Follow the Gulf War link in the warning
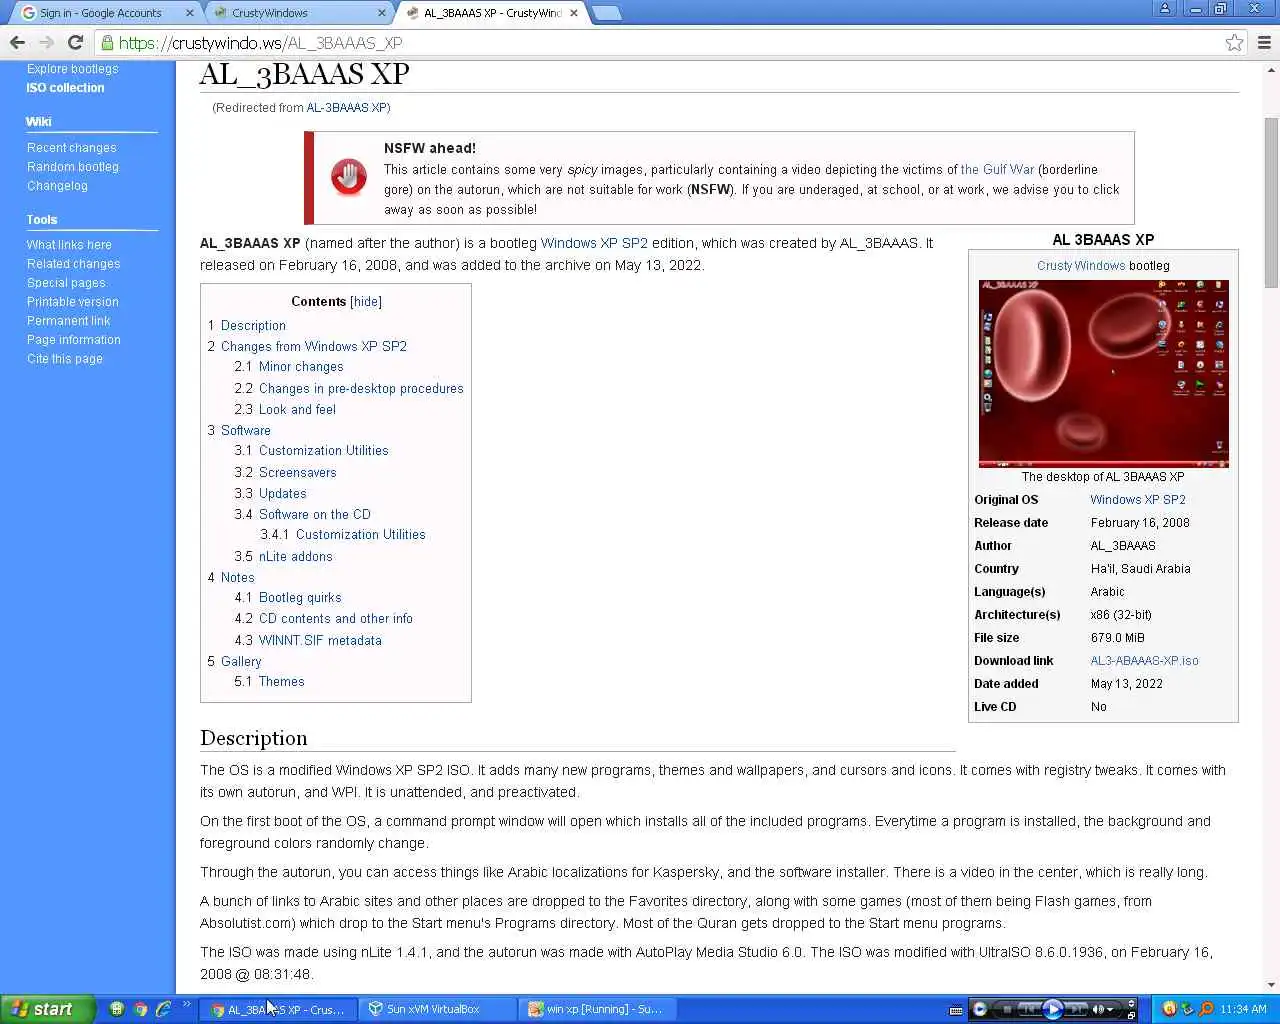 [997, 170]
